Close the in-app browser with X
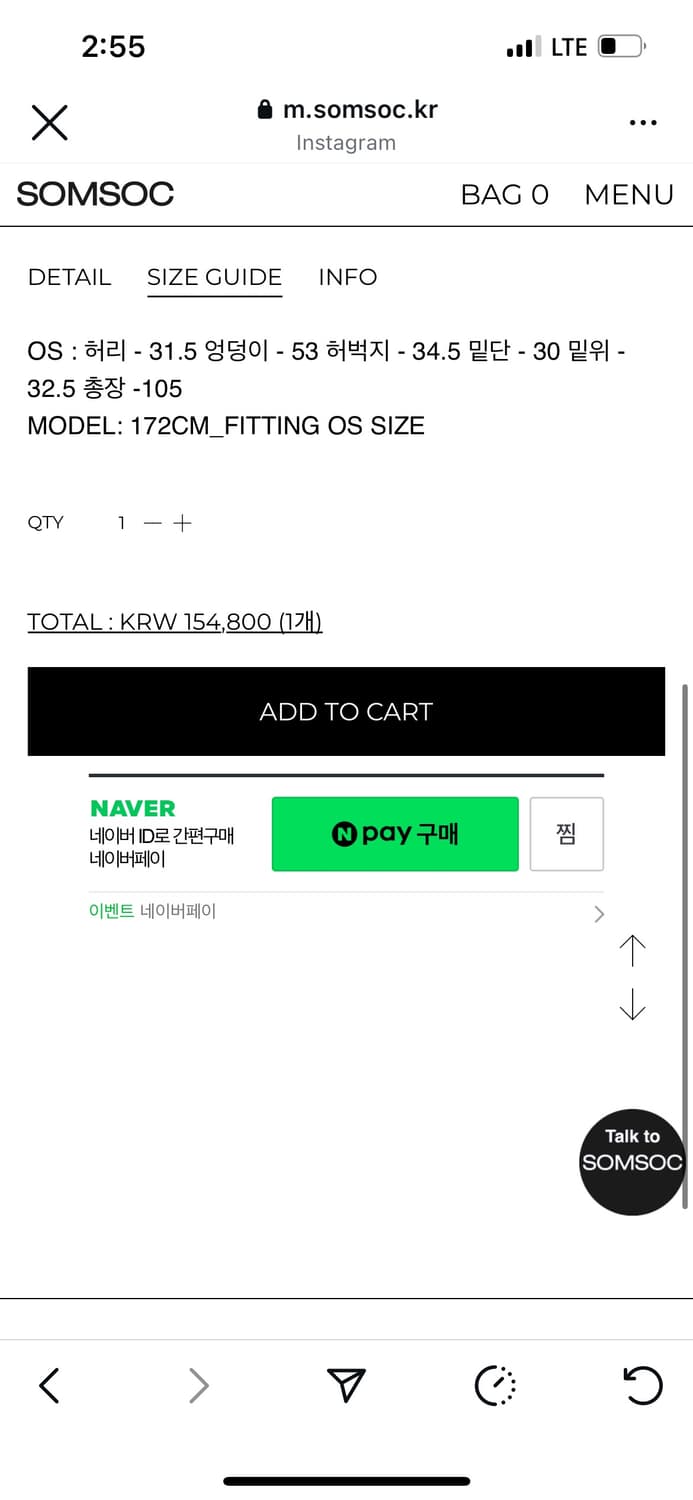The image size is (693, 1500). pos(49,123)
